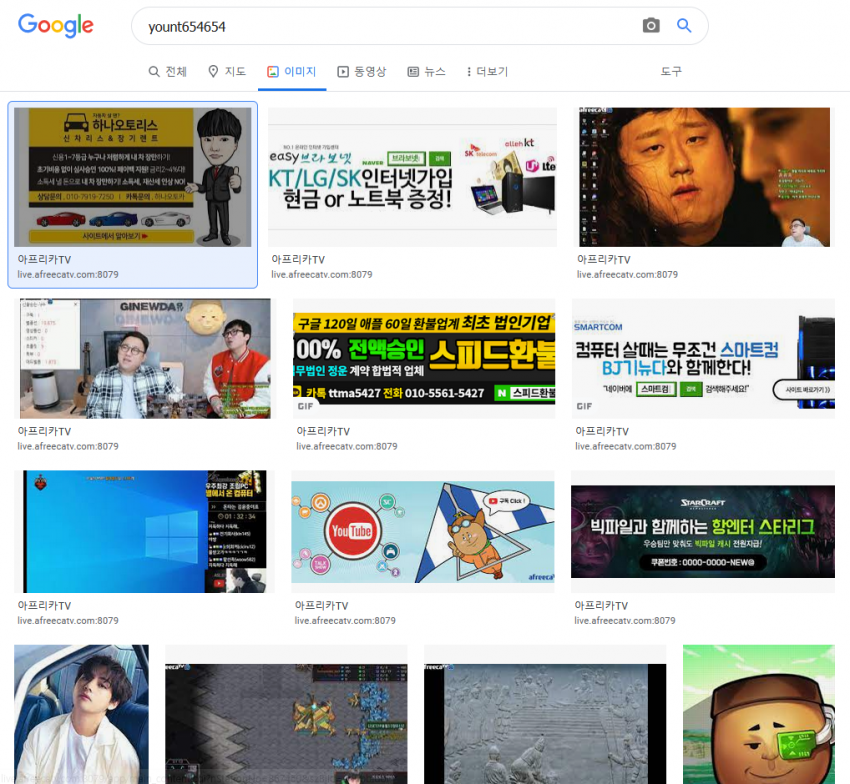Click 아프리카TV title under StarCraft 스타리그 banner
The image size is (850, 784).
tap(601, 606)
